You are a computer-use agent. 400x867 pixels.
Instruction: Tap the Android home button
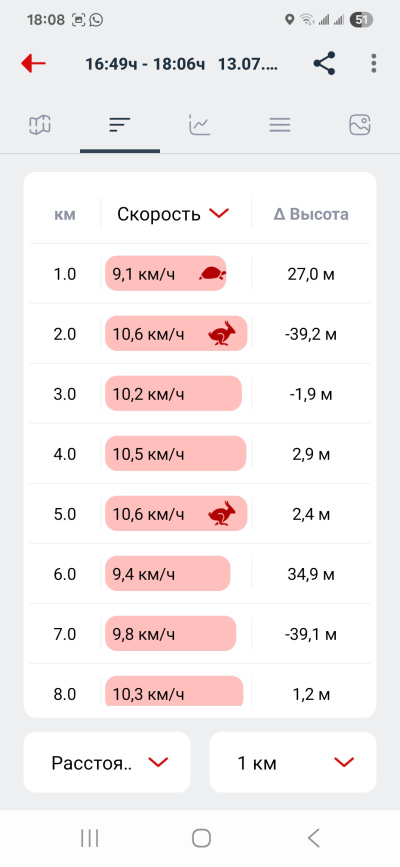coord(201,838)
